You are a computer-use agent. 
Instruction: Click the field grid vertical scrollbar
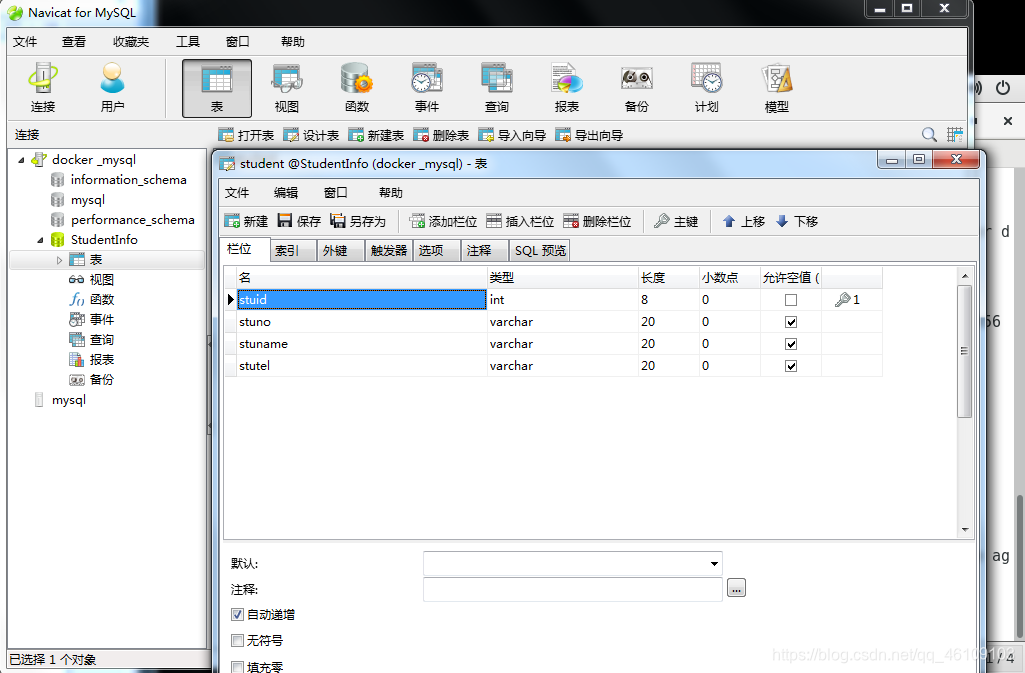click(x=965, y=351)
